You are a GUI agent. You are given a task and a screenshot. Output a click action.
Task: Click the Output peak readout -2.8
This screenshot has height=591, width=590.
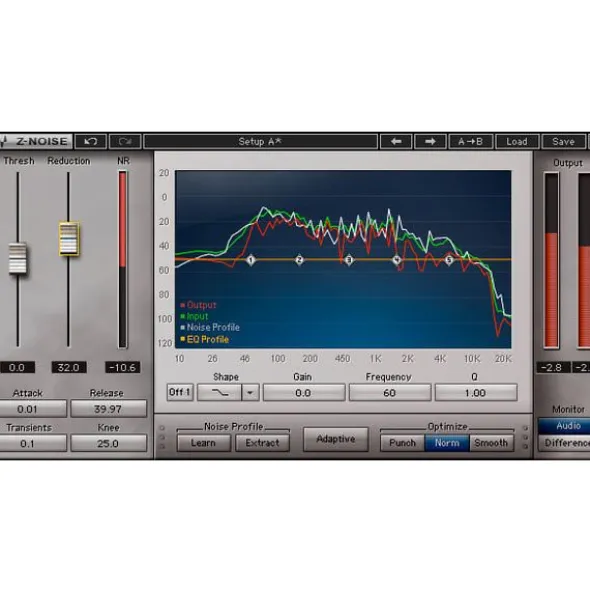(553, 367)
